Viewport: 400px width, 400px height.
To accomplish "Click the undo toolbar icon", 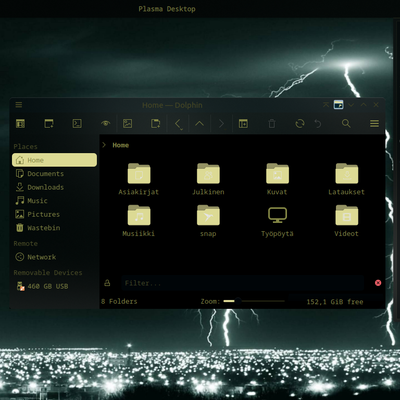I will (x=318, y=124).
